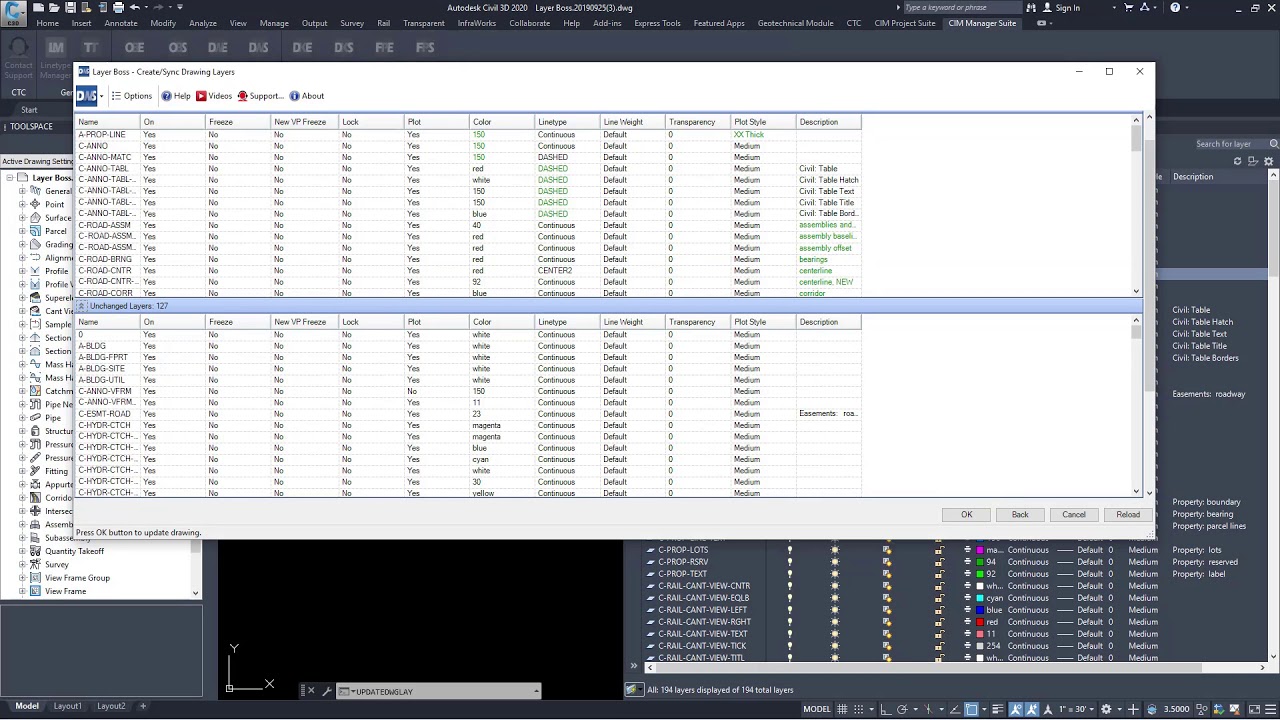The width and height of the screenshot is (1280, 720).
Task: Open the InfraWorks ribbon tab
Action: tap(476, 23)
